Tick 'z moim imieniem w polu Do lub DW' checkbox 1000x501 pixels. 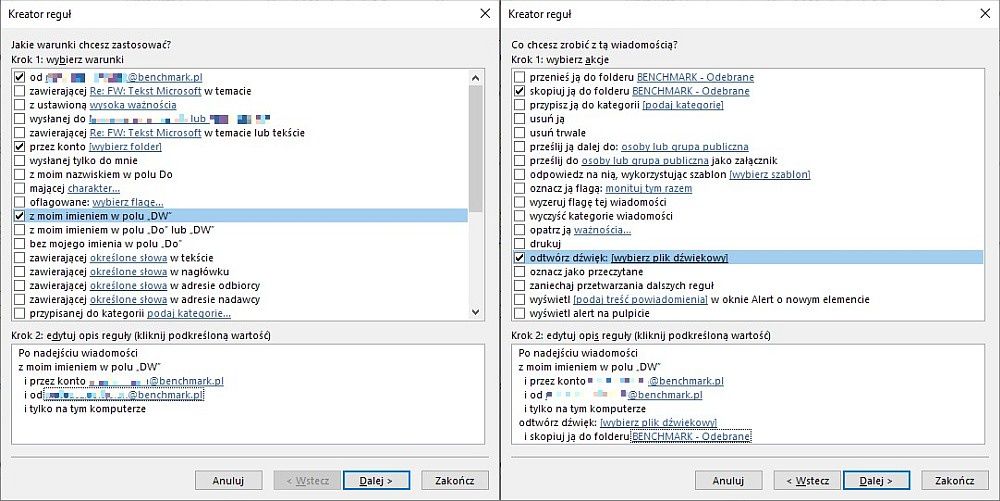click(19, 230)
